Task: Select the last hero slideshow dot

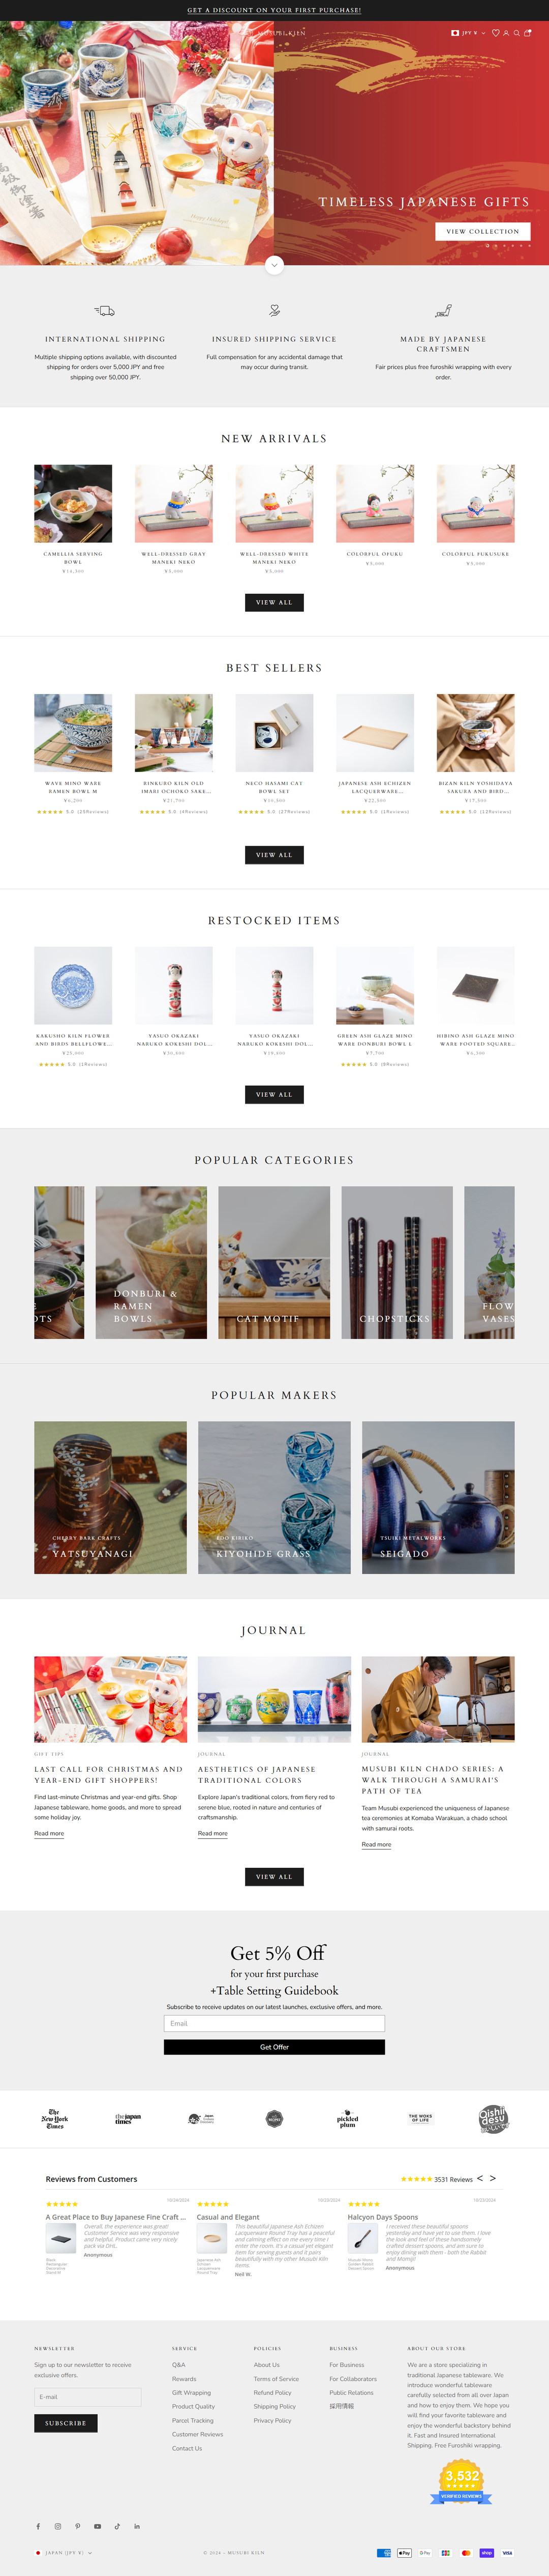Action: pyautogui.click(x=530, y=246)
